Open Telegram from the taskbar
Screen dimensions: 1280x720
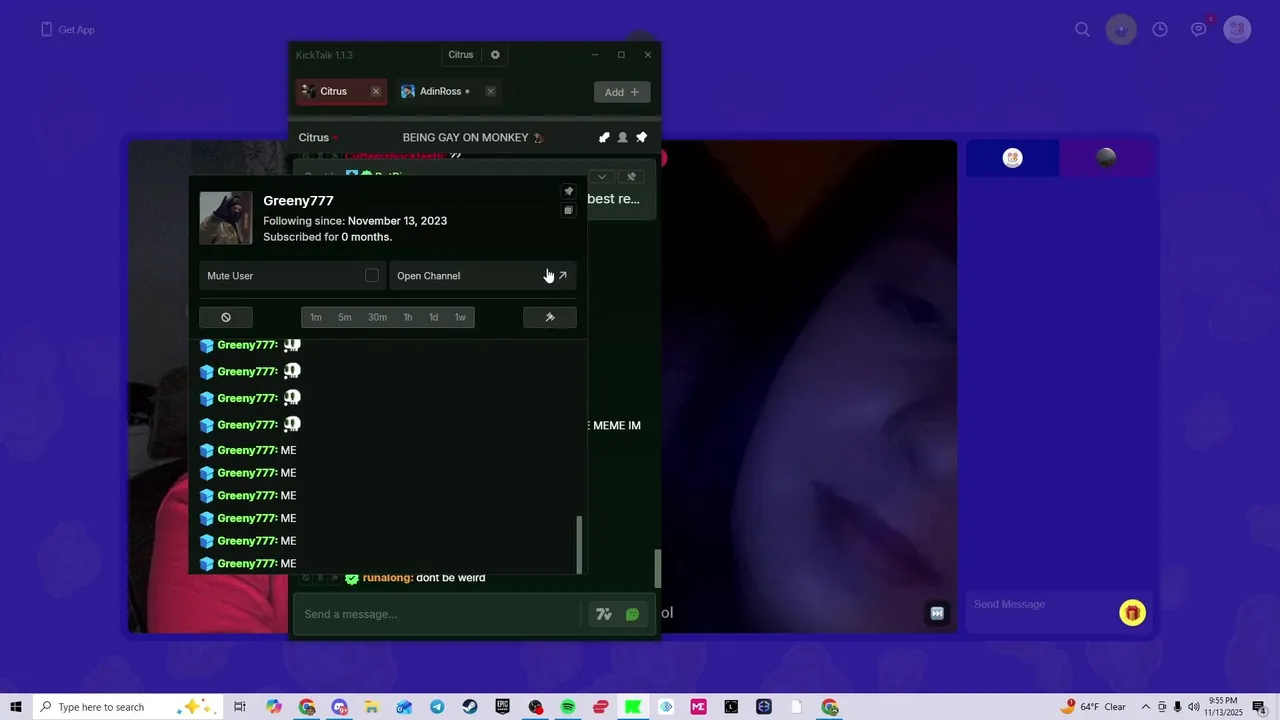click(437, 707)
